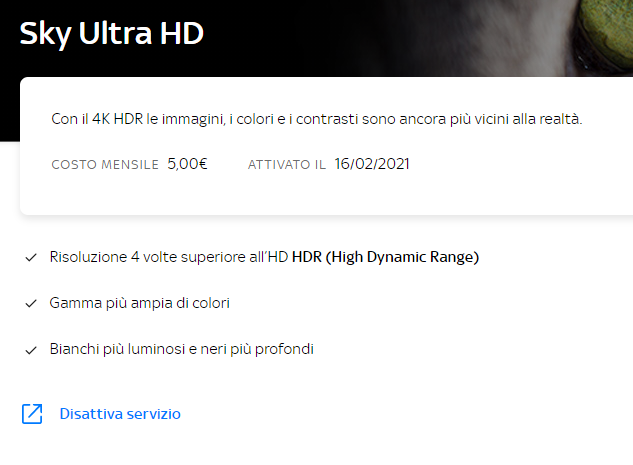Click the Sky Ultra HD page title
Screen dimensions: 633x465
pos(111,34)
